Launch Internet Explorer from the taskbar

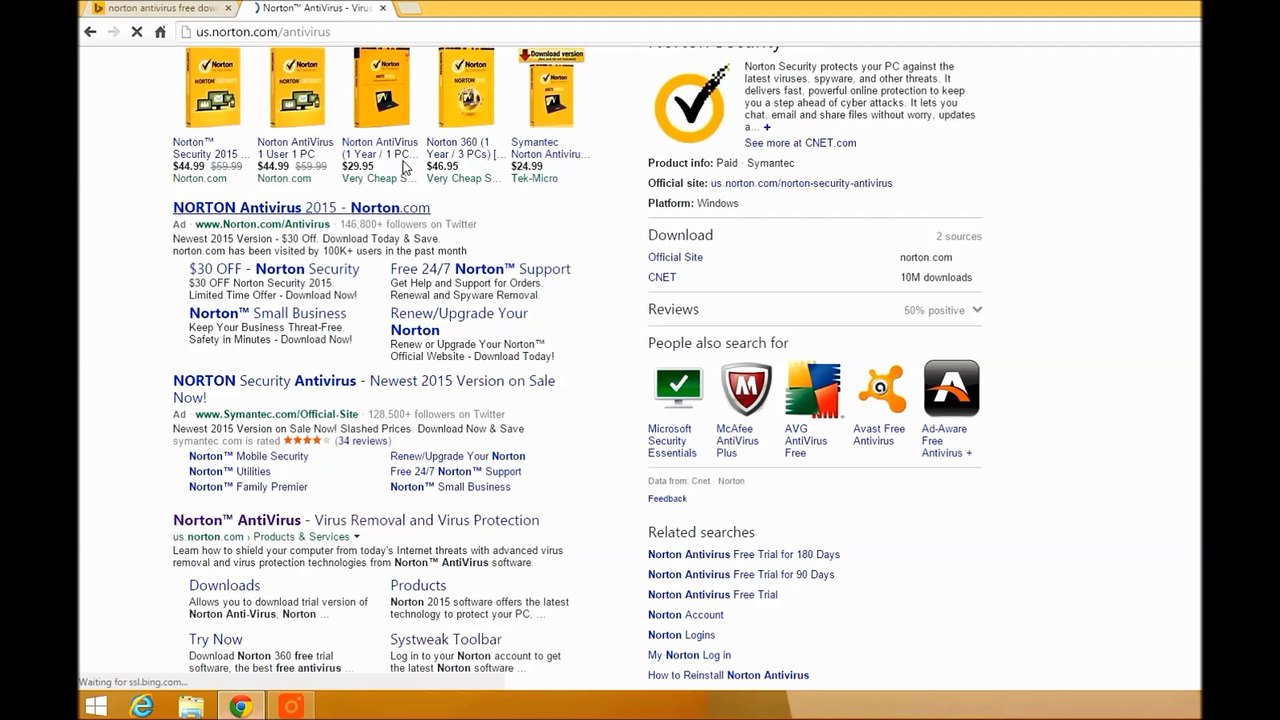(x=143, y=707)
